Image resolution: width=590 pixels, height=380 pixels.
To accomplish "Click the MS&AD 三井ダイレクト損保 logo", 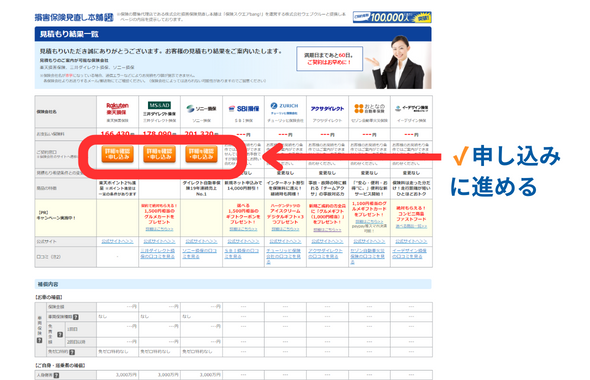I will pos(159,108).
